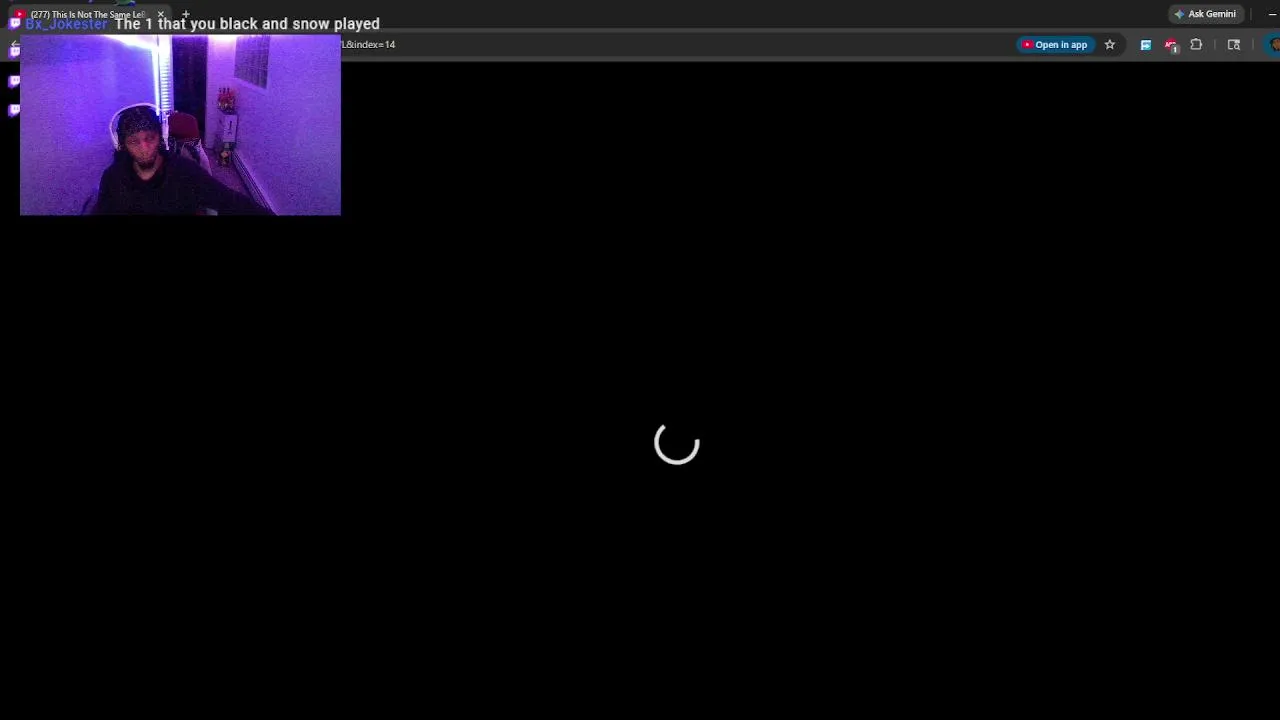Viewport: 1280px width, 720px height.
Task: Open a new browser tab
Action: coord(185,14)
